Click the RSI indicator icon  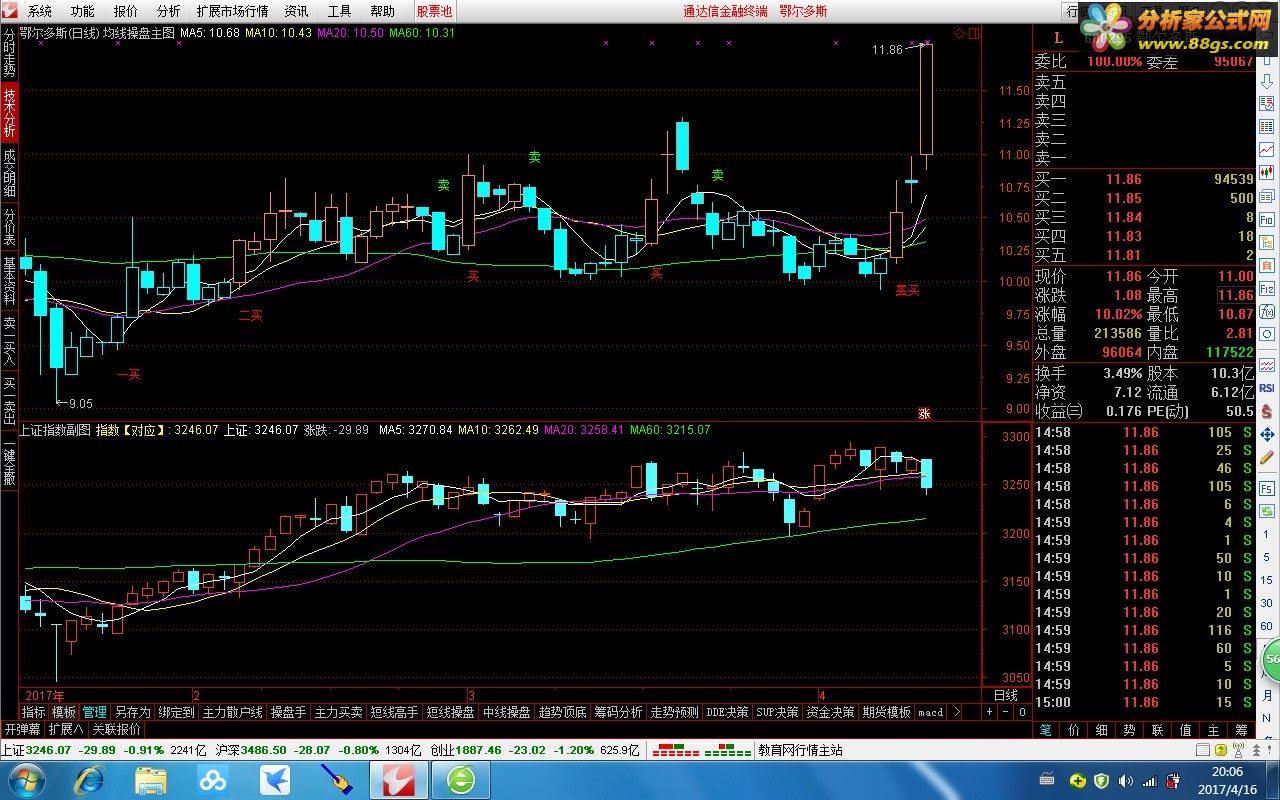click(1267, 388)
